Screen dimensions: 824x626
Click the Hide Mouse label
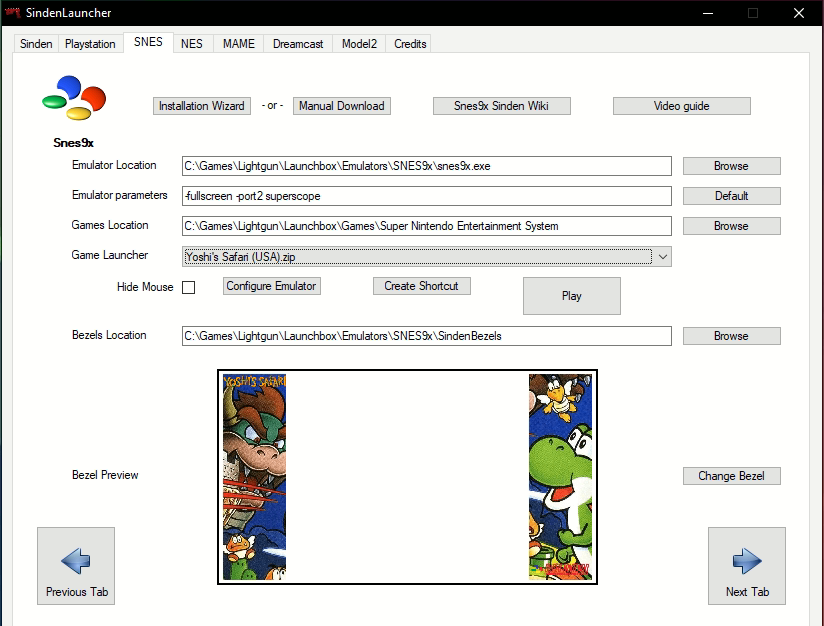click(x=145, y=287)
